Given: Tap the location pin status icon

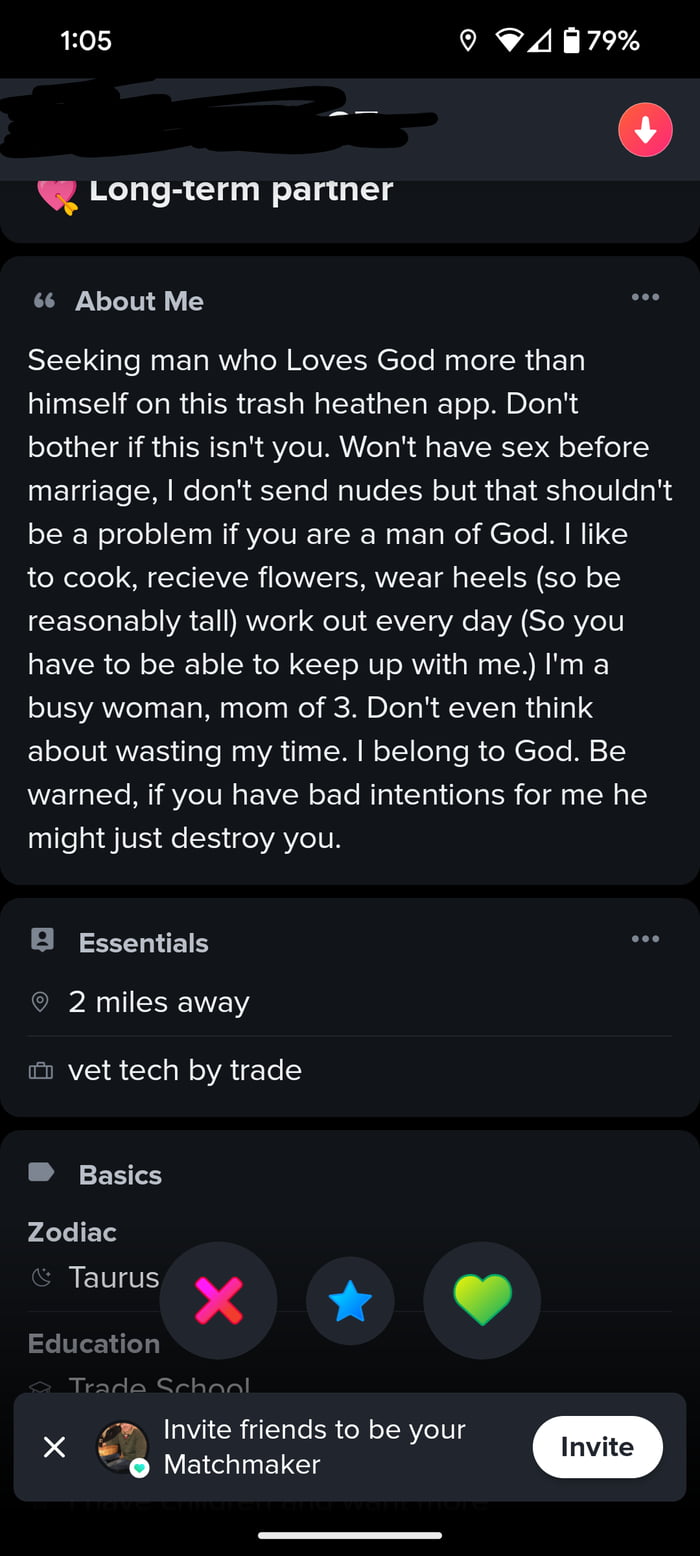Looking at the screenshot, I should [x=467, y=40].
